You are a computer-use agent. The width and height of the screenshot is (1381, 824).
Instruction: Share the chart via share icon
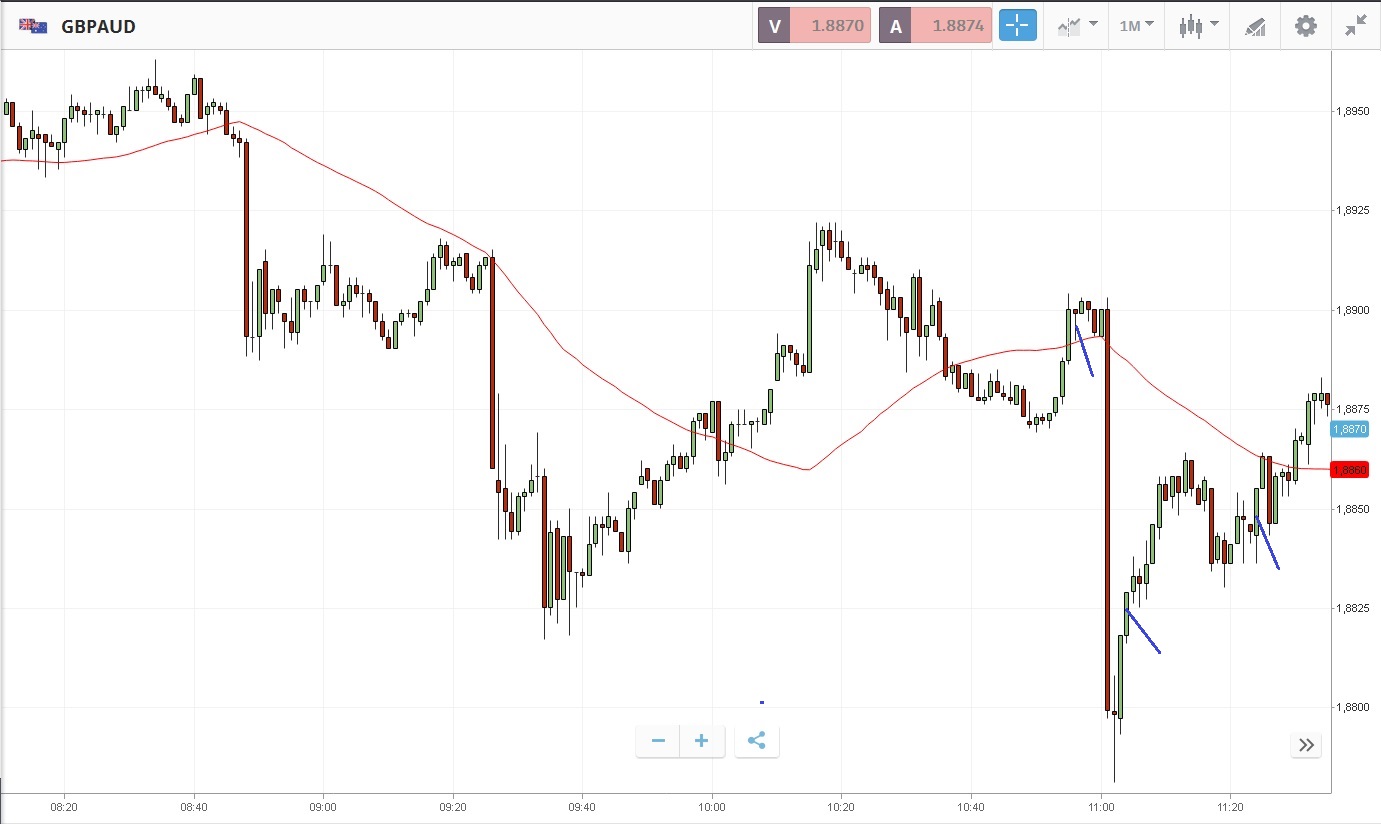pos(757,741)
